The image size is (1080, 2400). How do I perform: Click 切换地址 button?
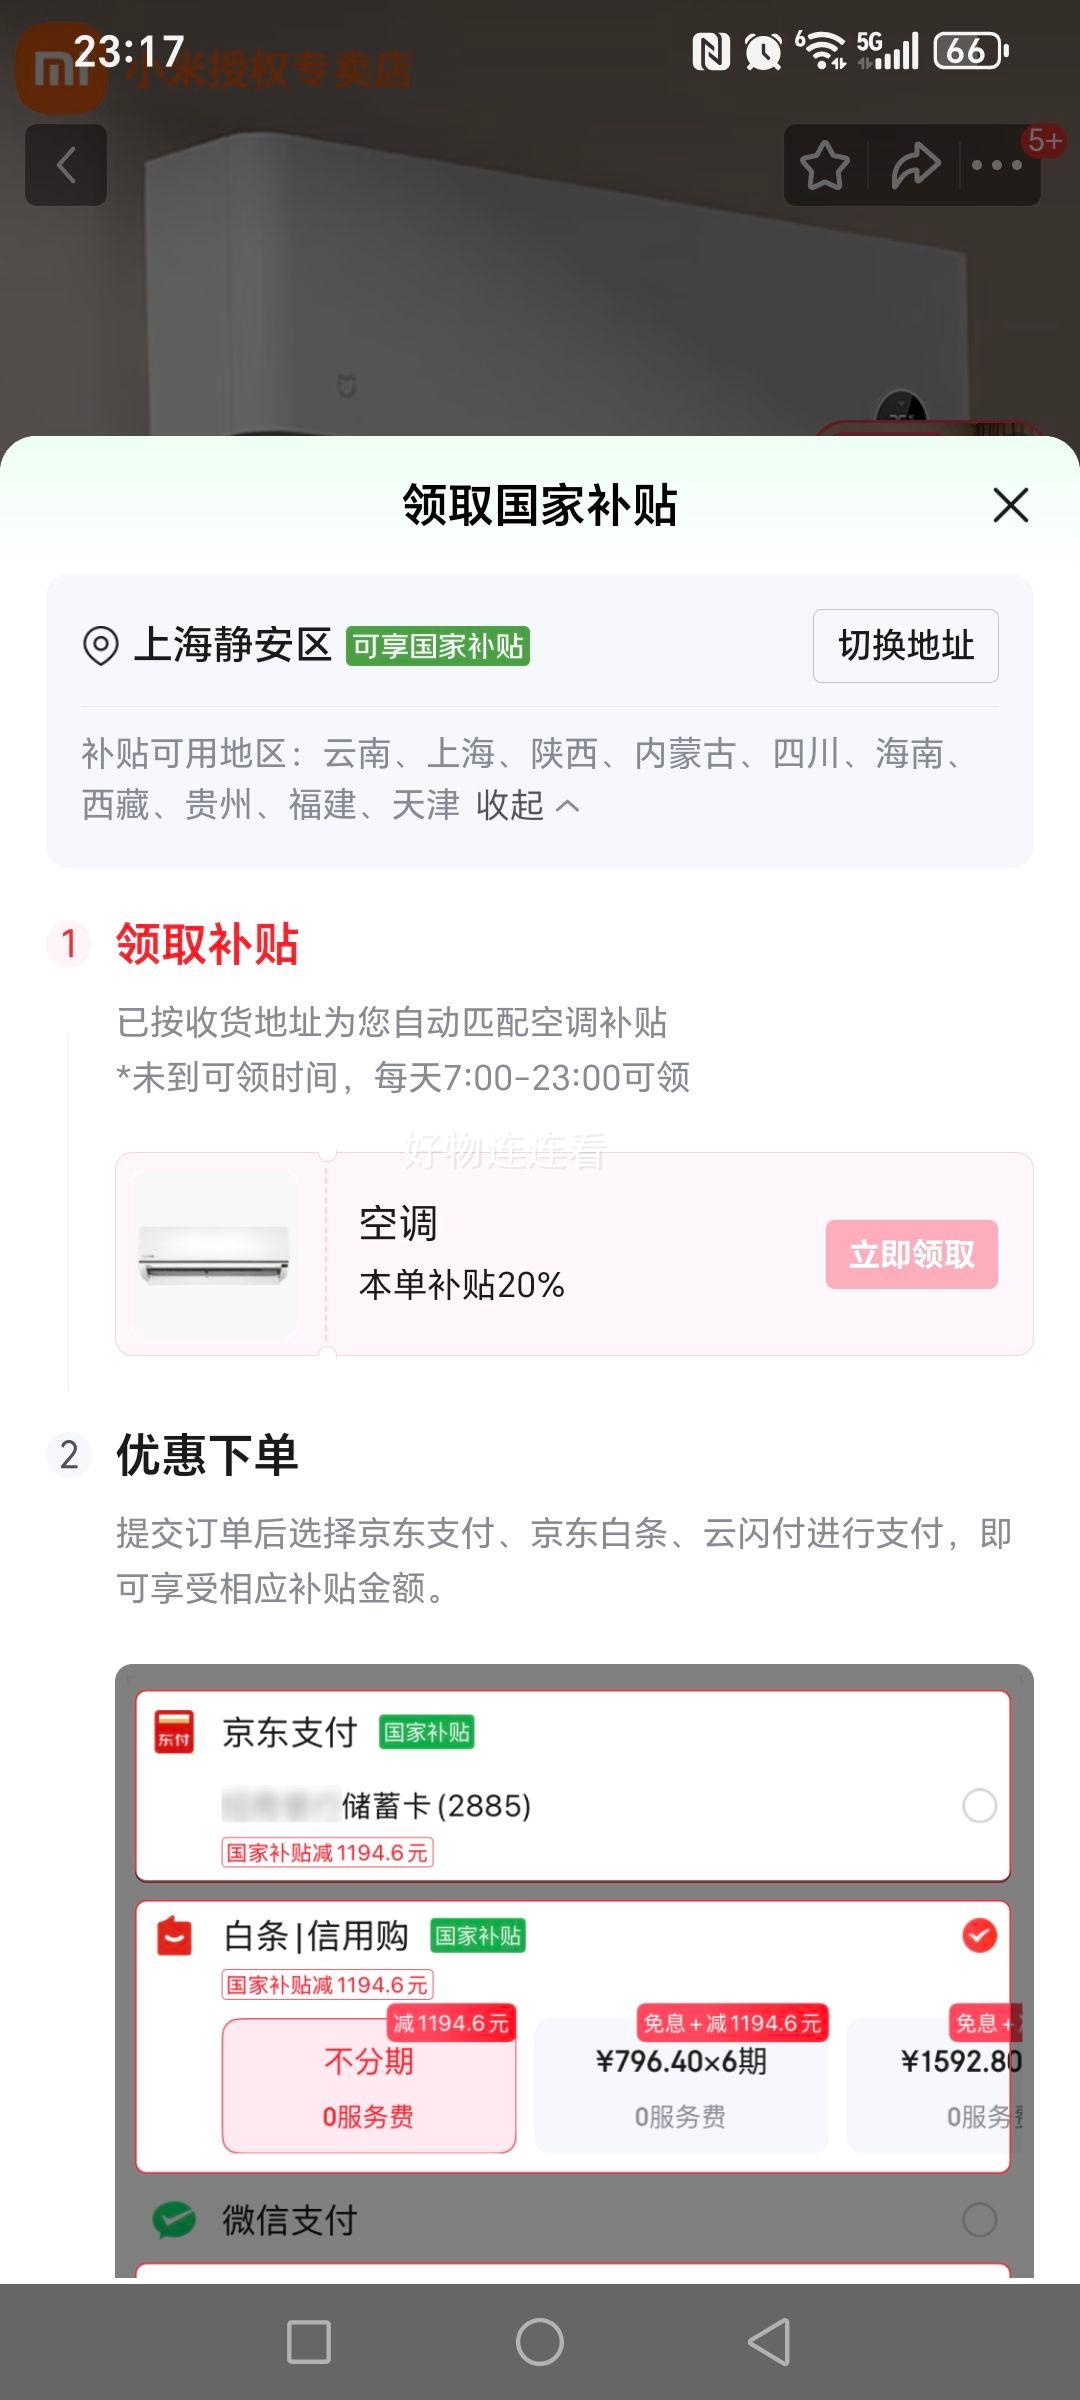pyautogui.click(x=906, y=646)
